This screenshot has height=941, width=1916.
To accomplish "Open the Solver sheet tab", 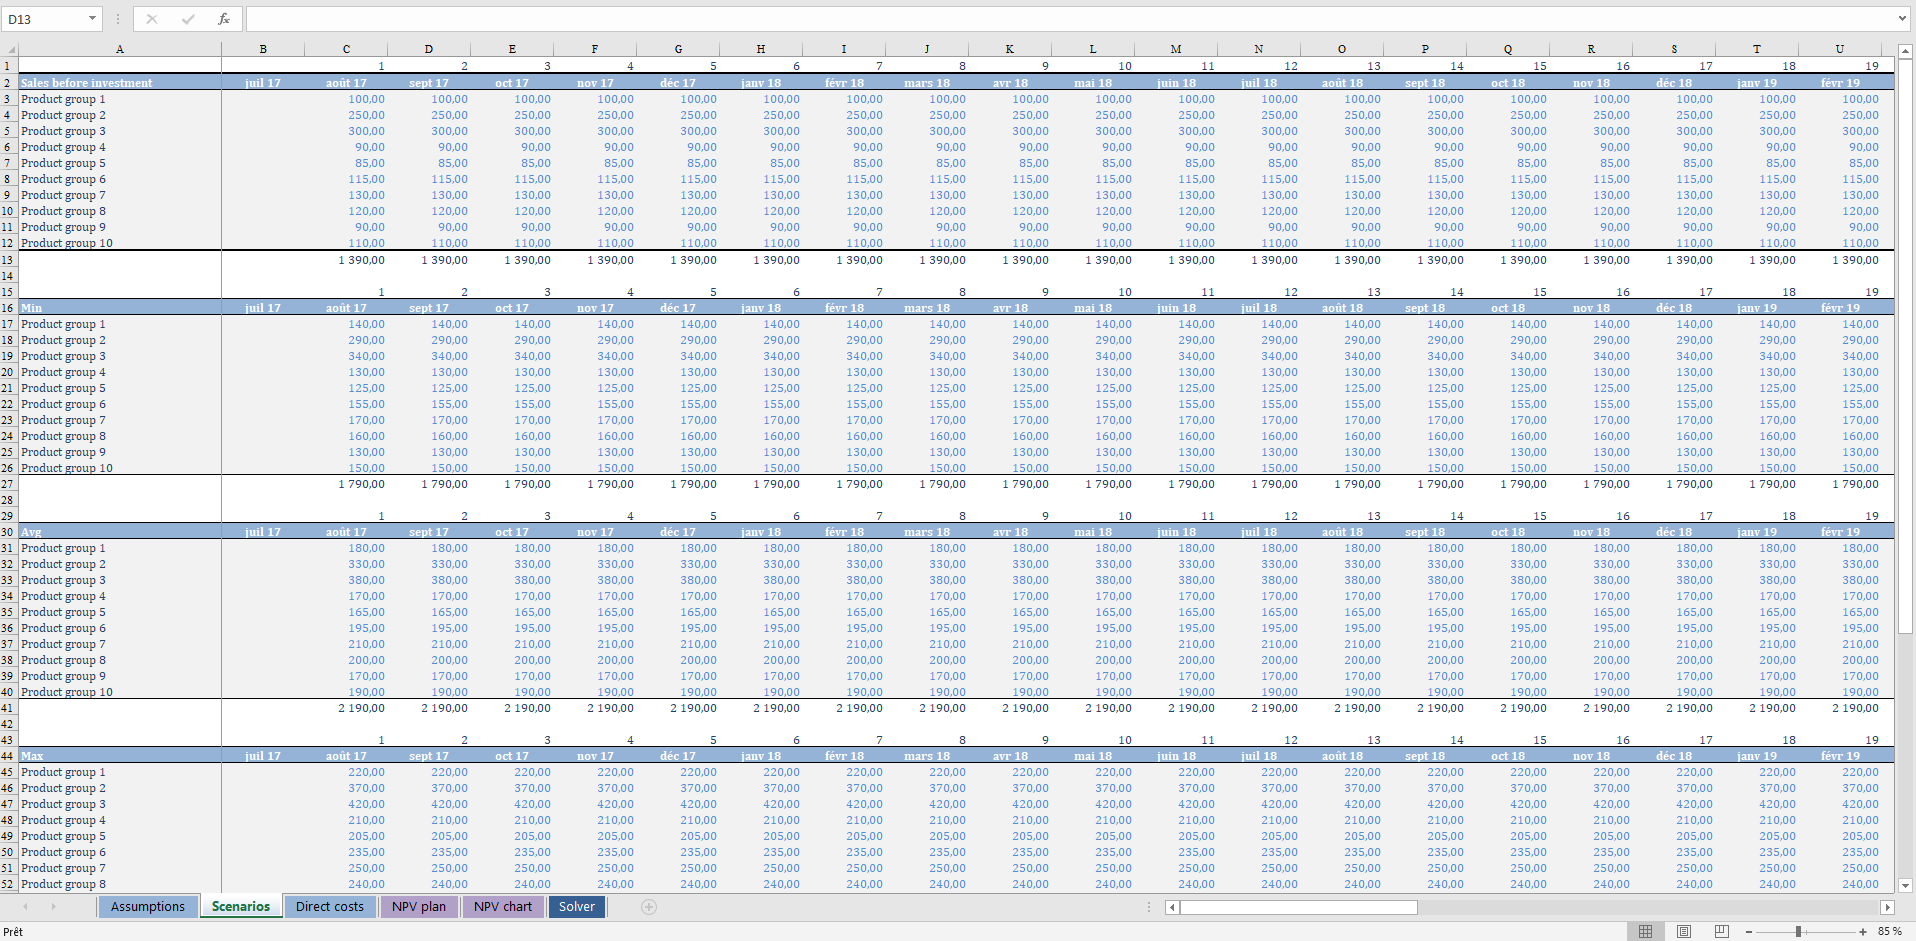I will coord(577,906).
